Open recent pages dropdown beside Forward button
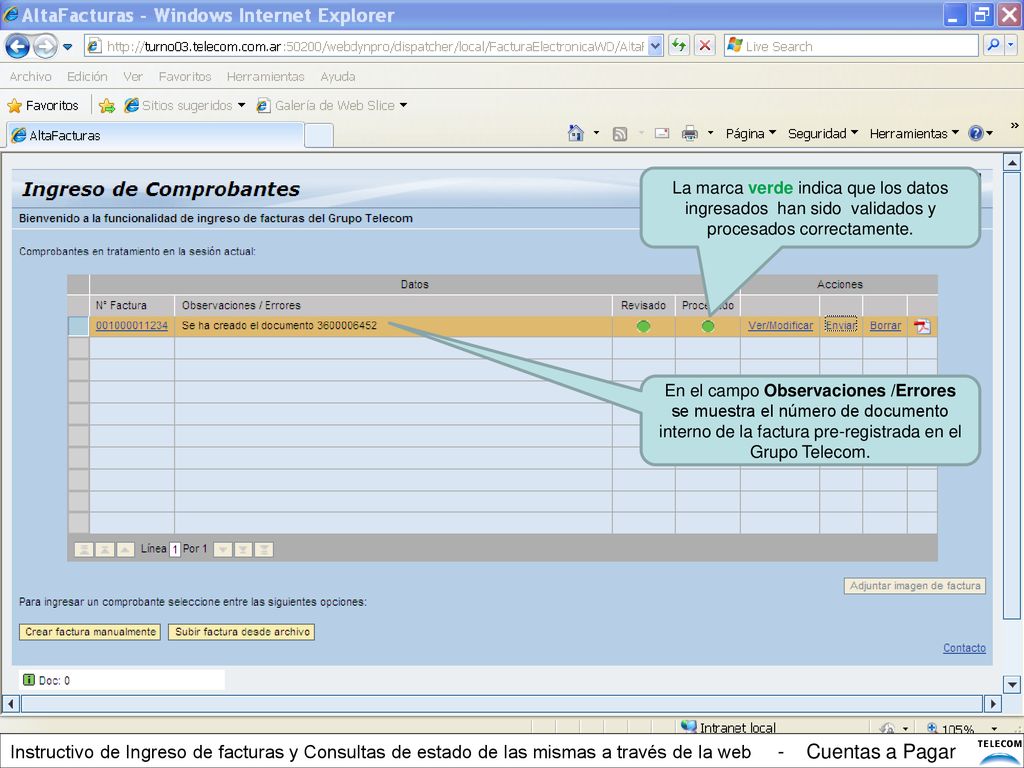 (x=67, y=46)
